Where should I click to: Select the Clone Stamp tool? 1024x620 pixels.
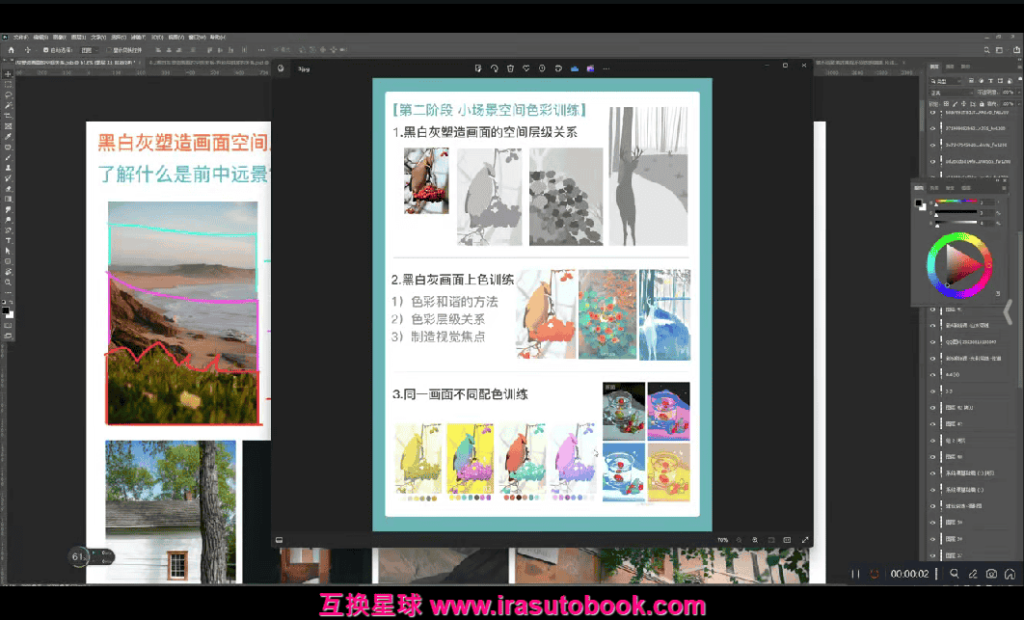8,169
